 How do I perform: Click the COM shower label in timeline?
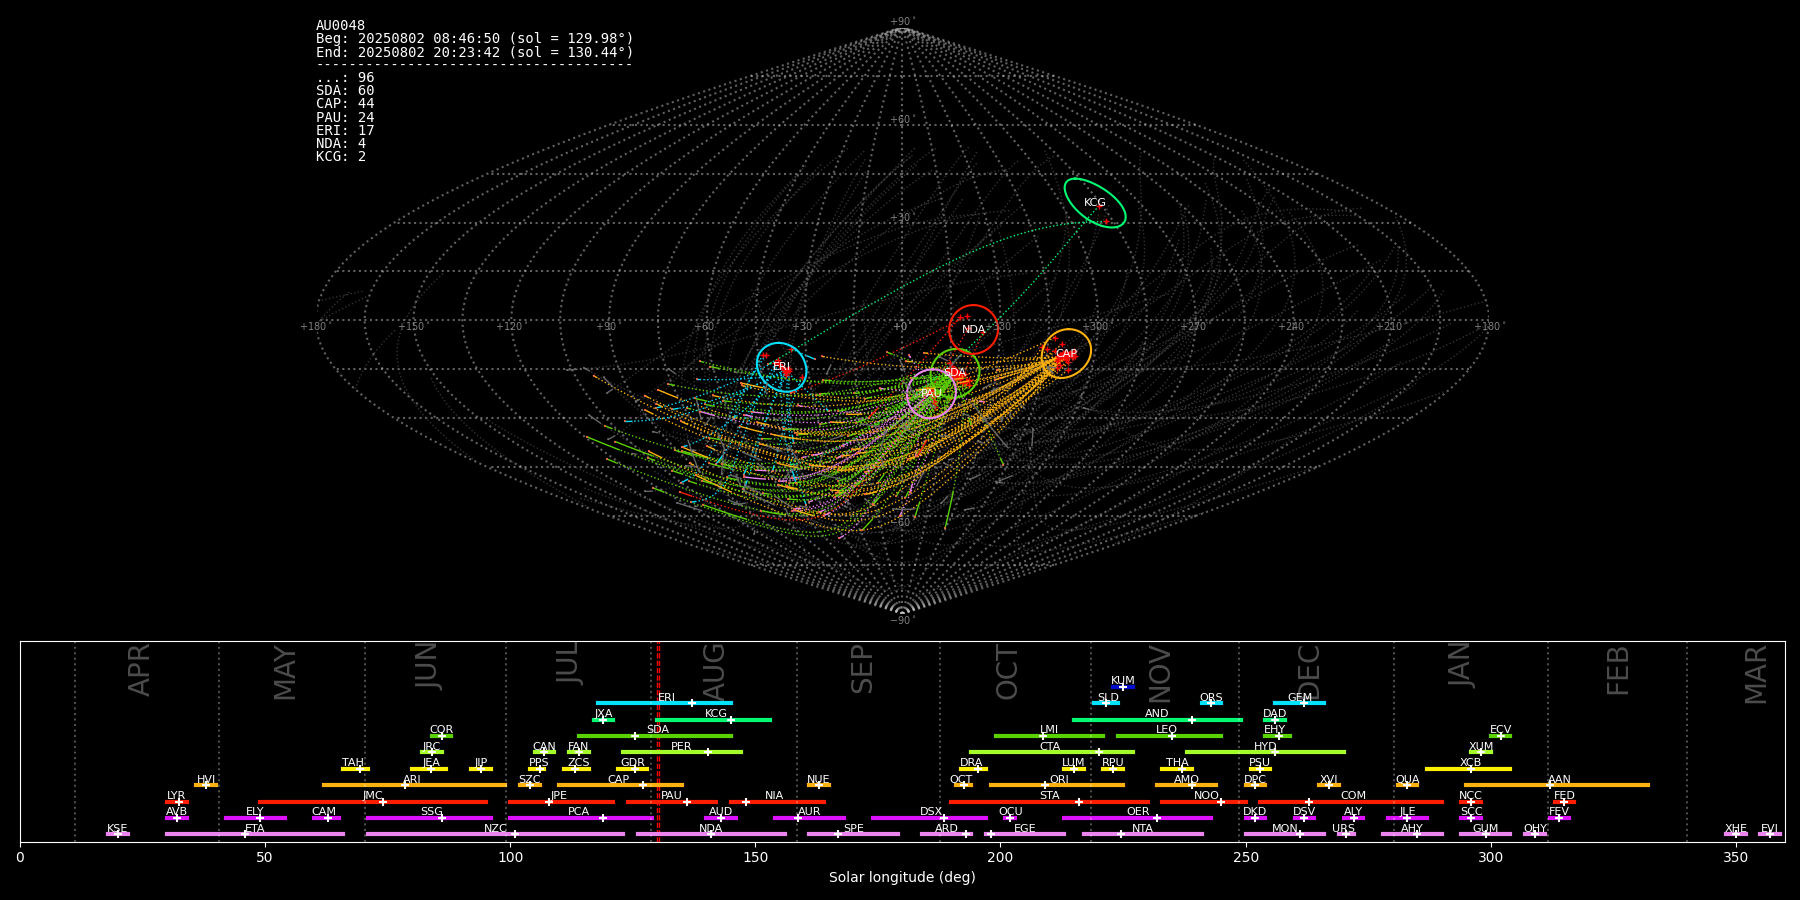pos(1353,796)
